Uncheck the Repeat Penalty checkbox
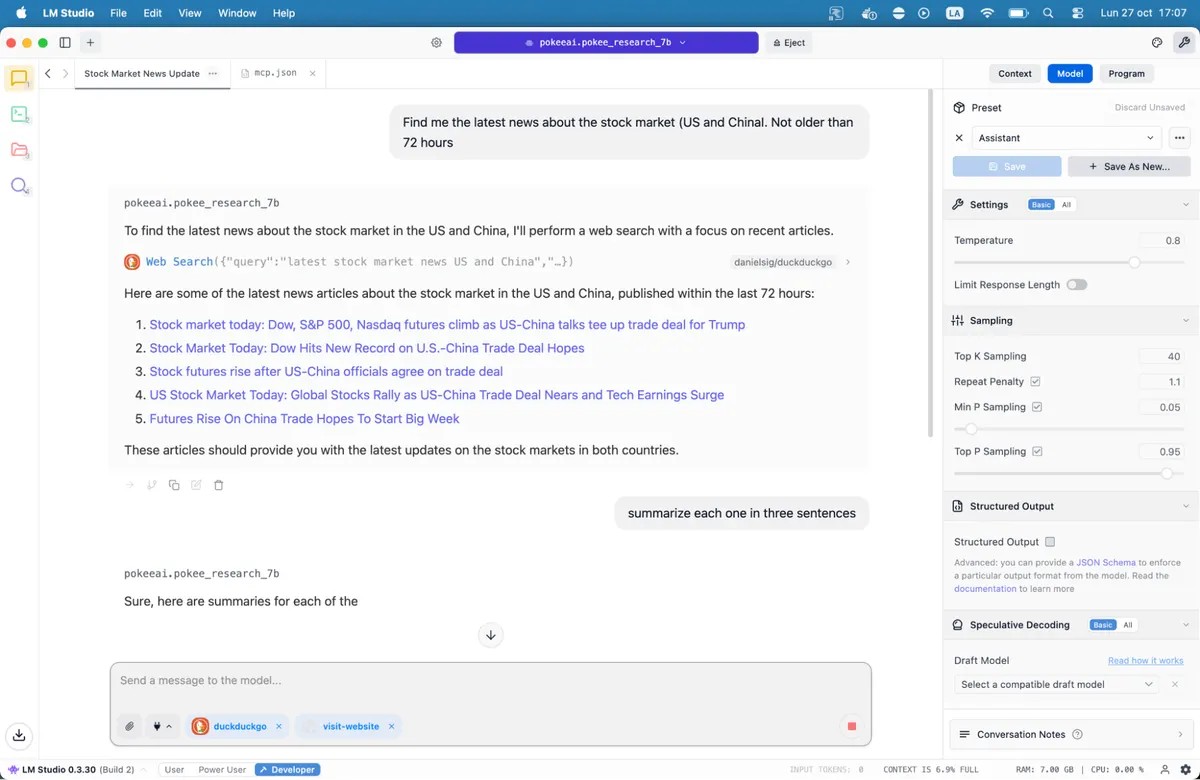The height and width of the screenshot is (780, 1200). point(1035,382)
